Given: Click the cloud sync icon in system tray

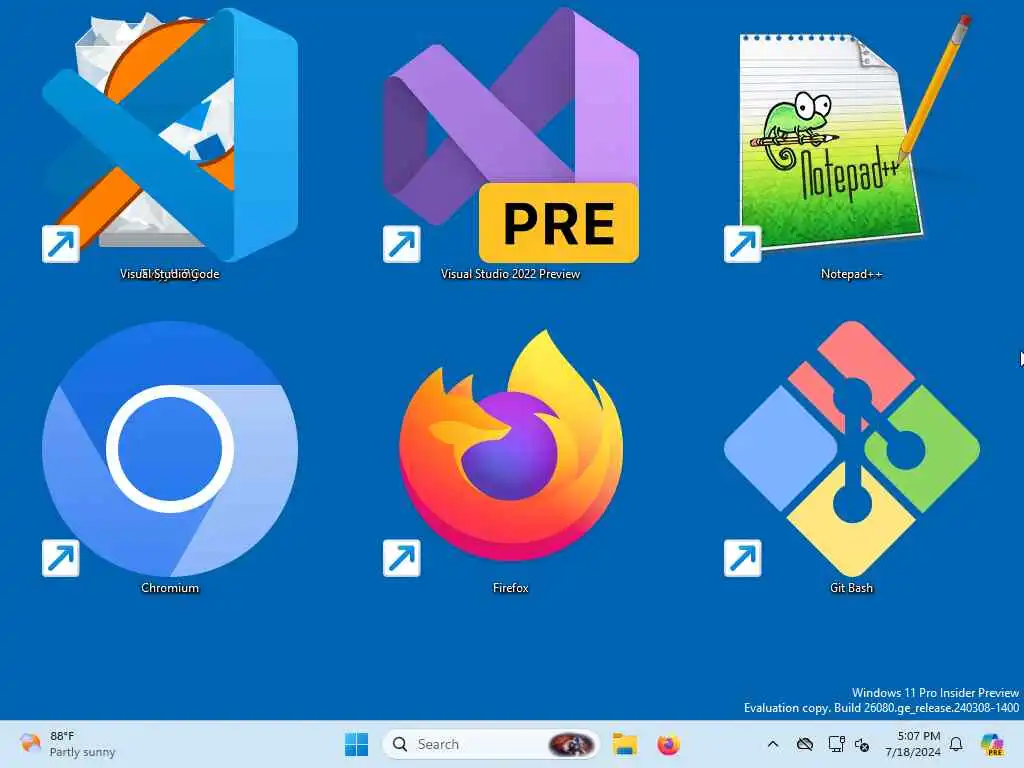Looking at the screenshot, I should tap(805, 744).
